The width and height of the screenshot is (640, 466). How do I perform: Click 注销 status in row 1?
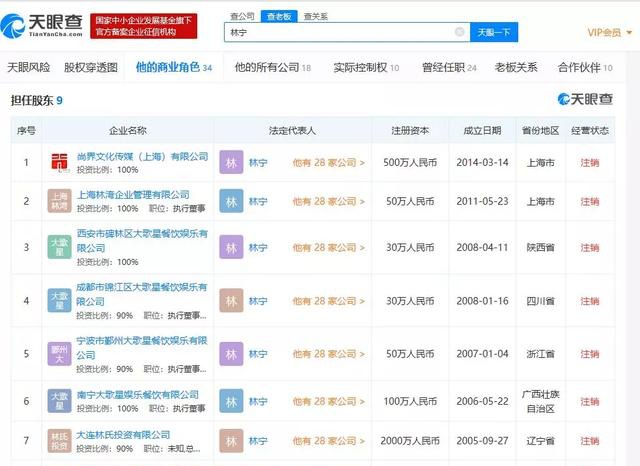590,163
